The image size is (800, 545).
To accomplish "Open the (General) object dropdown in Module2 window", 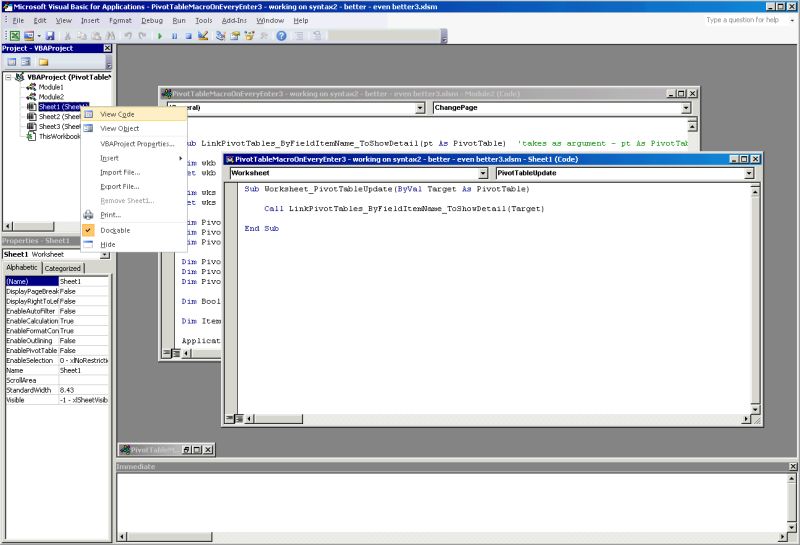I will 419,108.
